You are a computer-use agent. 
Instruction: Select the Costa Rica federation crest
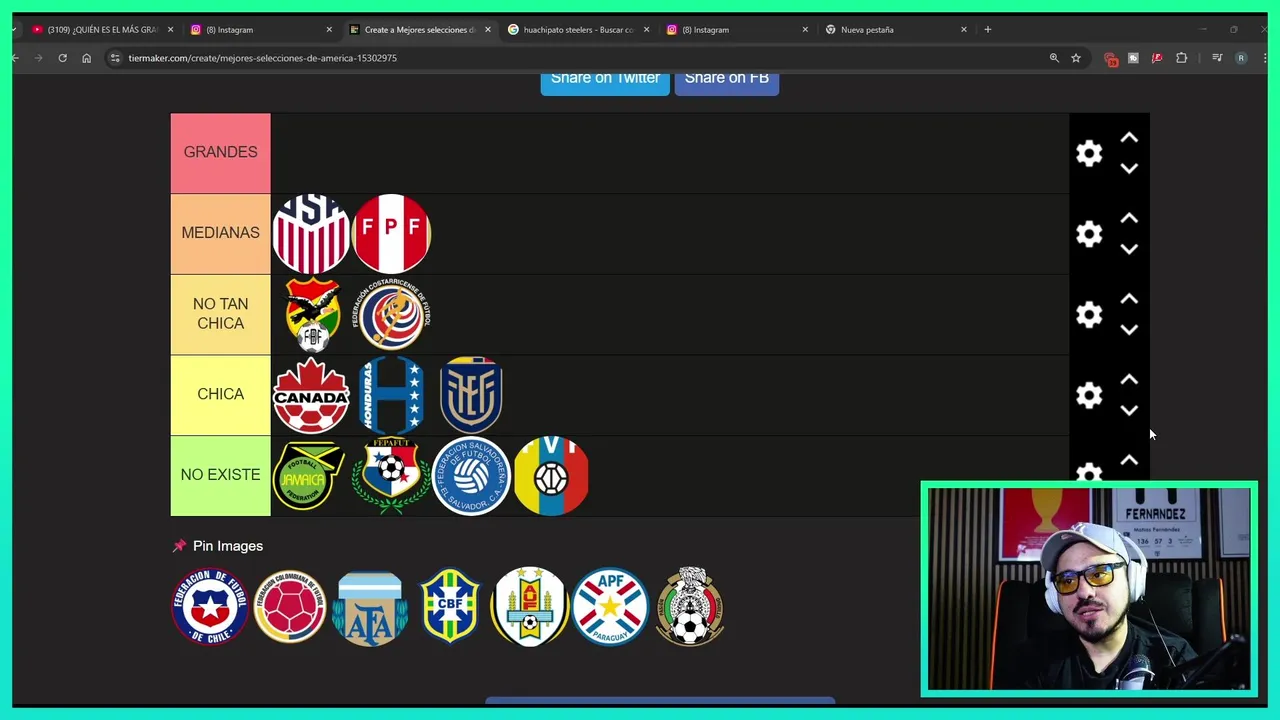[392, 314]
